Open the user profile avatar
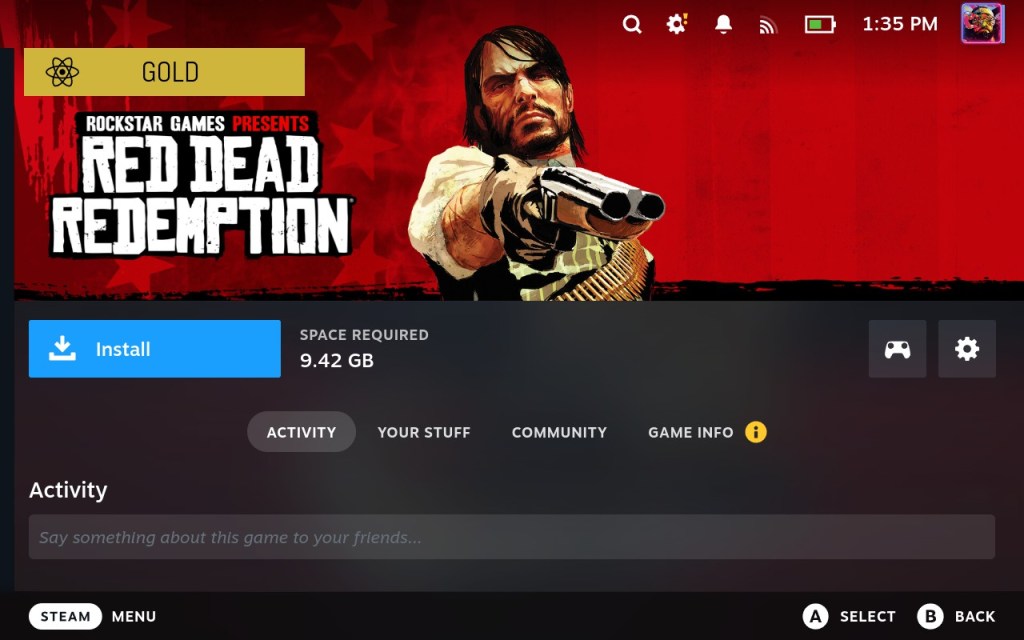Viewport: 1024px width, 640px height. tap(982, 23)
